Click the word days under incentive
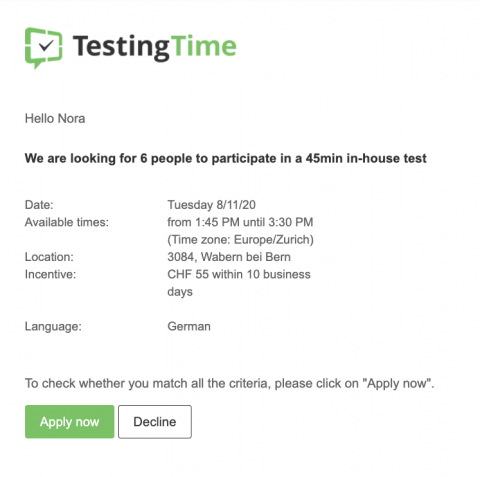Image resolution: width=480 pixels, height=477 pixels. pos(180,292)
